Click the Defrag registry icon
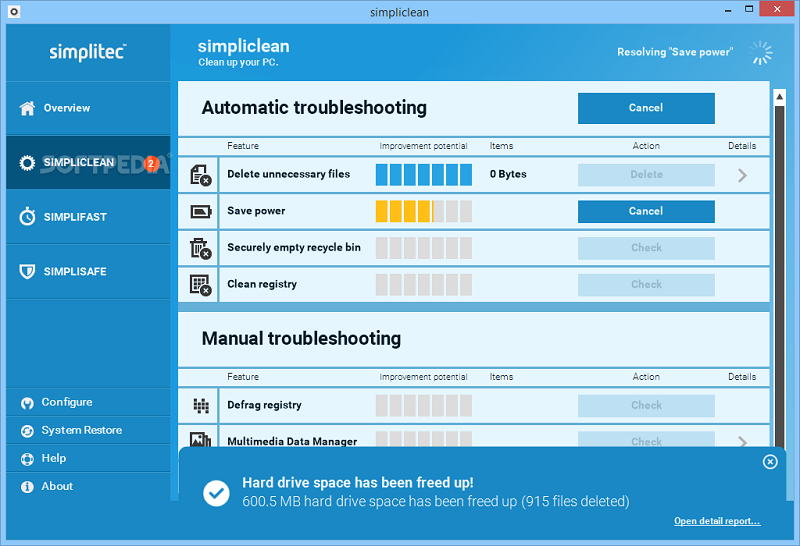The image size is (800, 546). pos(199,406)
